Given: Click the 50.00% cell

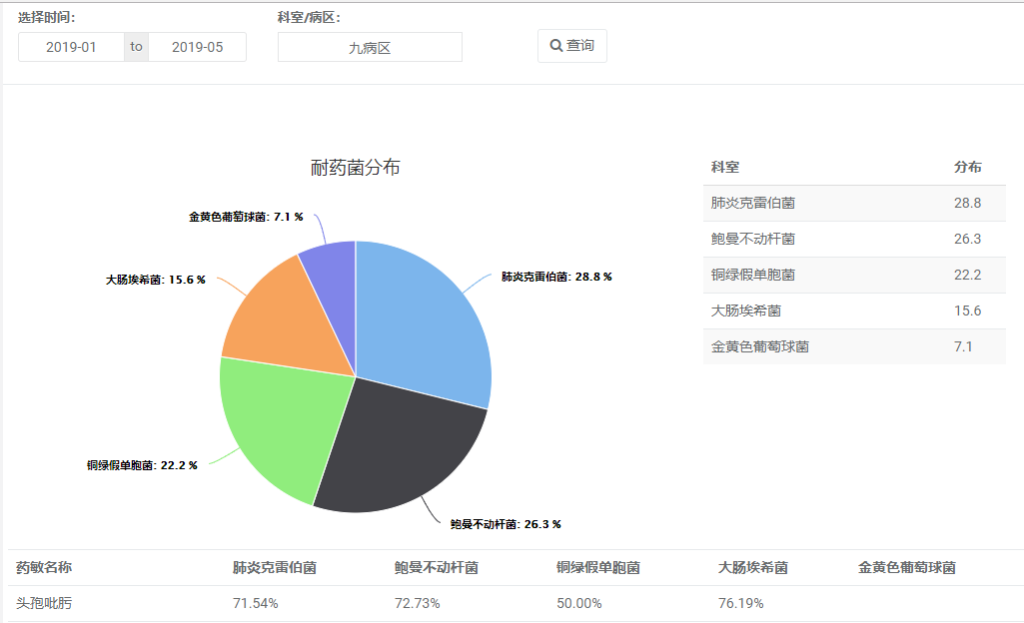Looking at the screenshot, I should tap(579, 603).
